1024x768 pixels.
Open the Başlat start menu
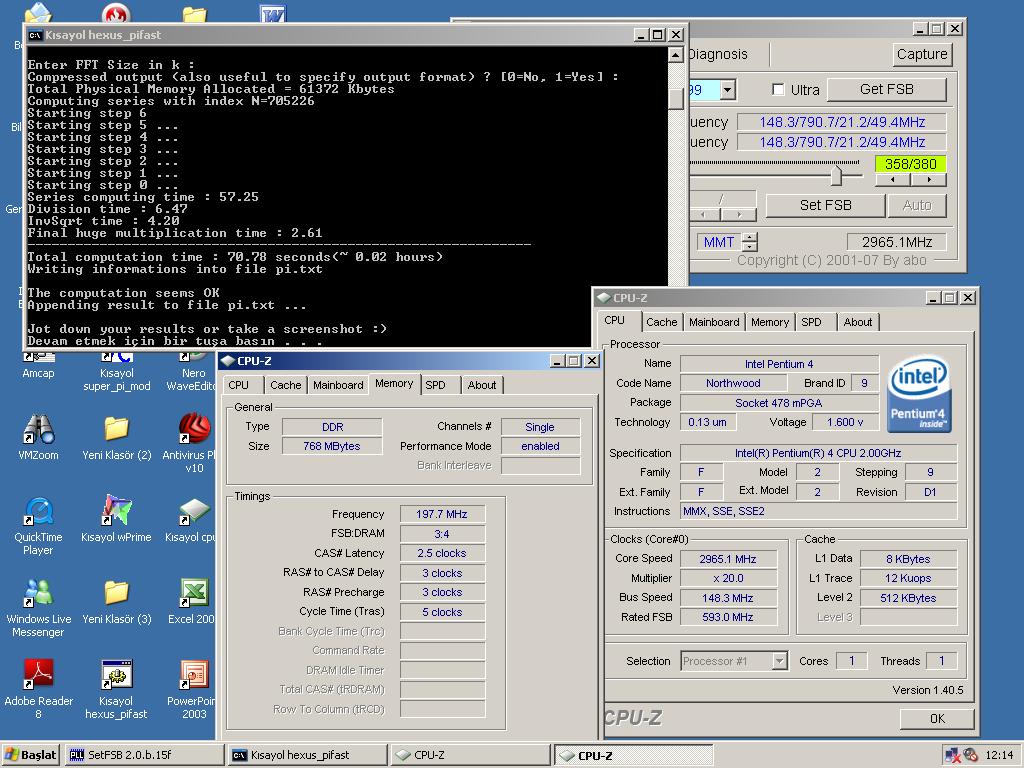pos(31,755)
